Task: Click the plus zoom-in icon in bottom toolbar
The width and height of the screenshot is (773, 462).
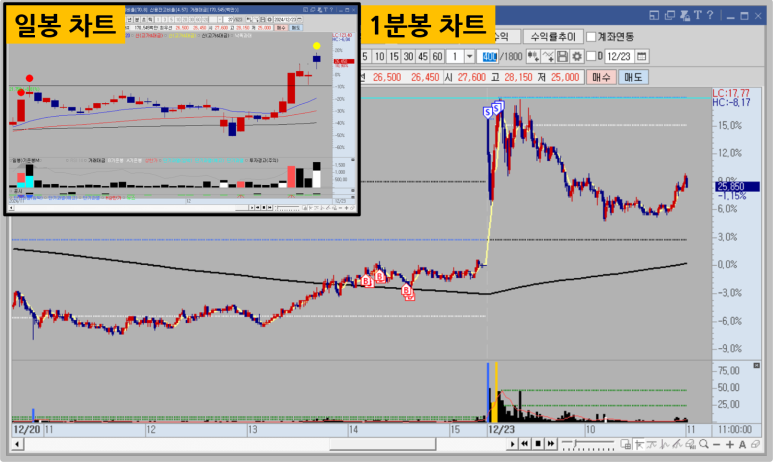Action: pos(730,445)
